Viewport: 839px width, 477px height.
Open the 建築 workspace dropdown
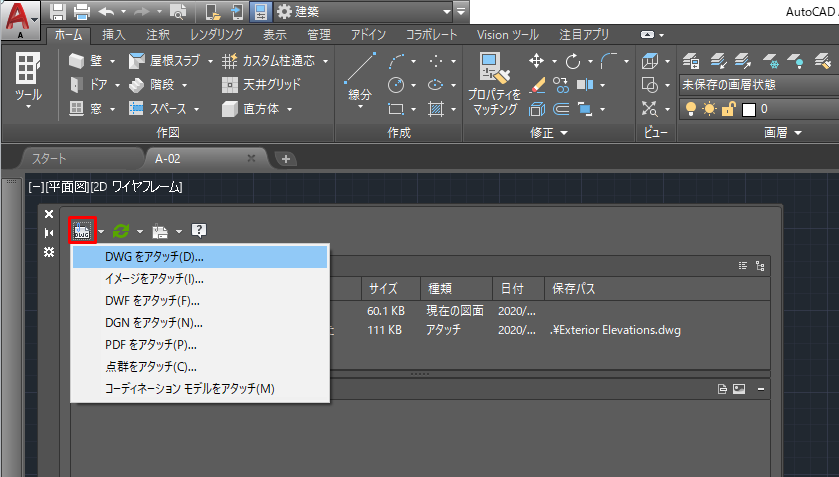[x=365, y=11]
